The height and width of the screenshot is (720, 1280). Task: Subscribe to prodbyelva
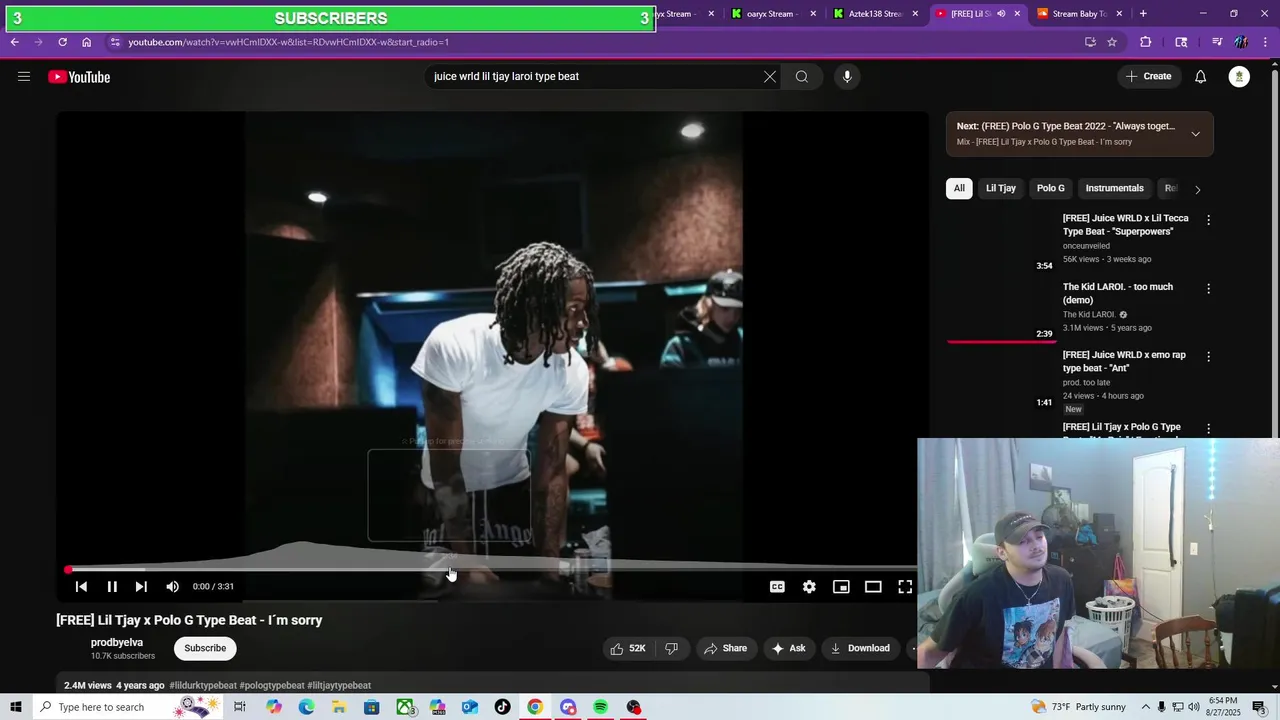pyautogui.click(x=205, y=648)
